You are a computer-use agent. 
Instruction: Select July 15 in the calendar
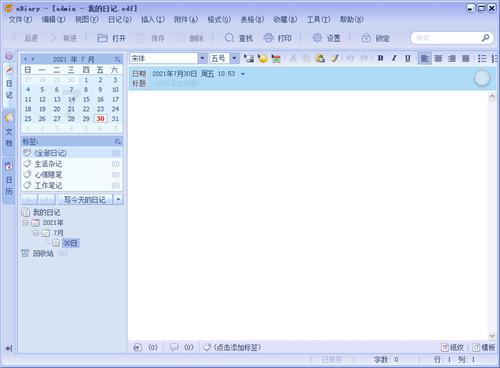(86, 99)
